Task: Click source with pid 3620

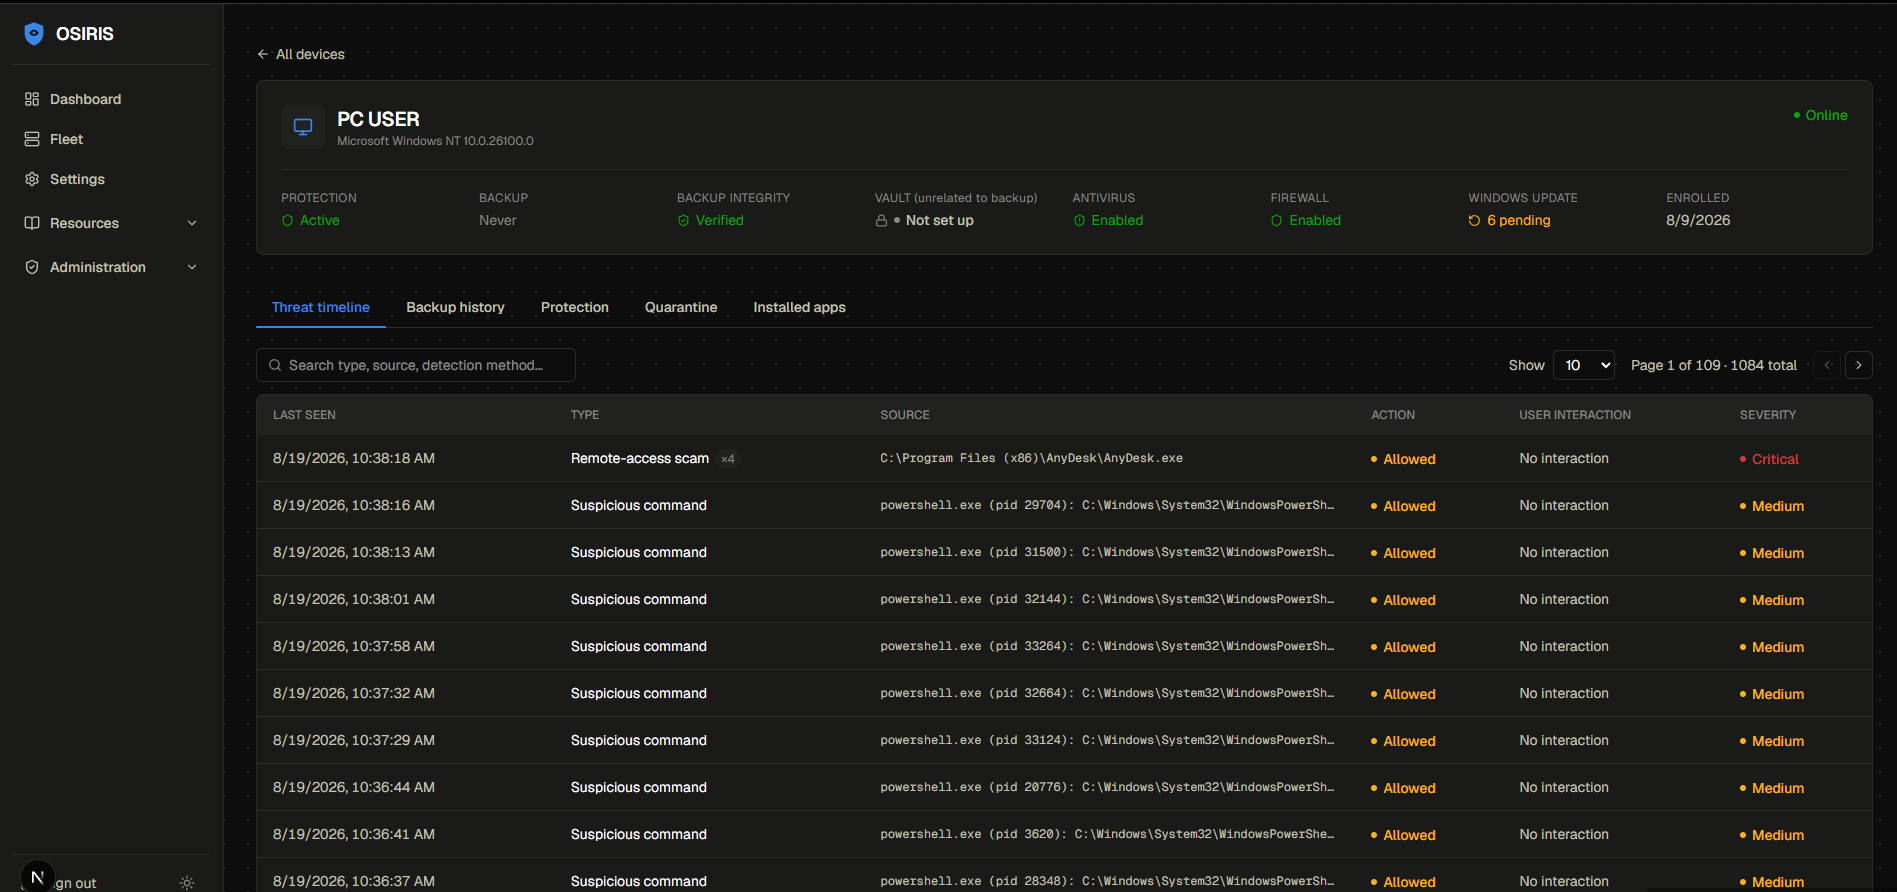Action: tap(1107, 834)
